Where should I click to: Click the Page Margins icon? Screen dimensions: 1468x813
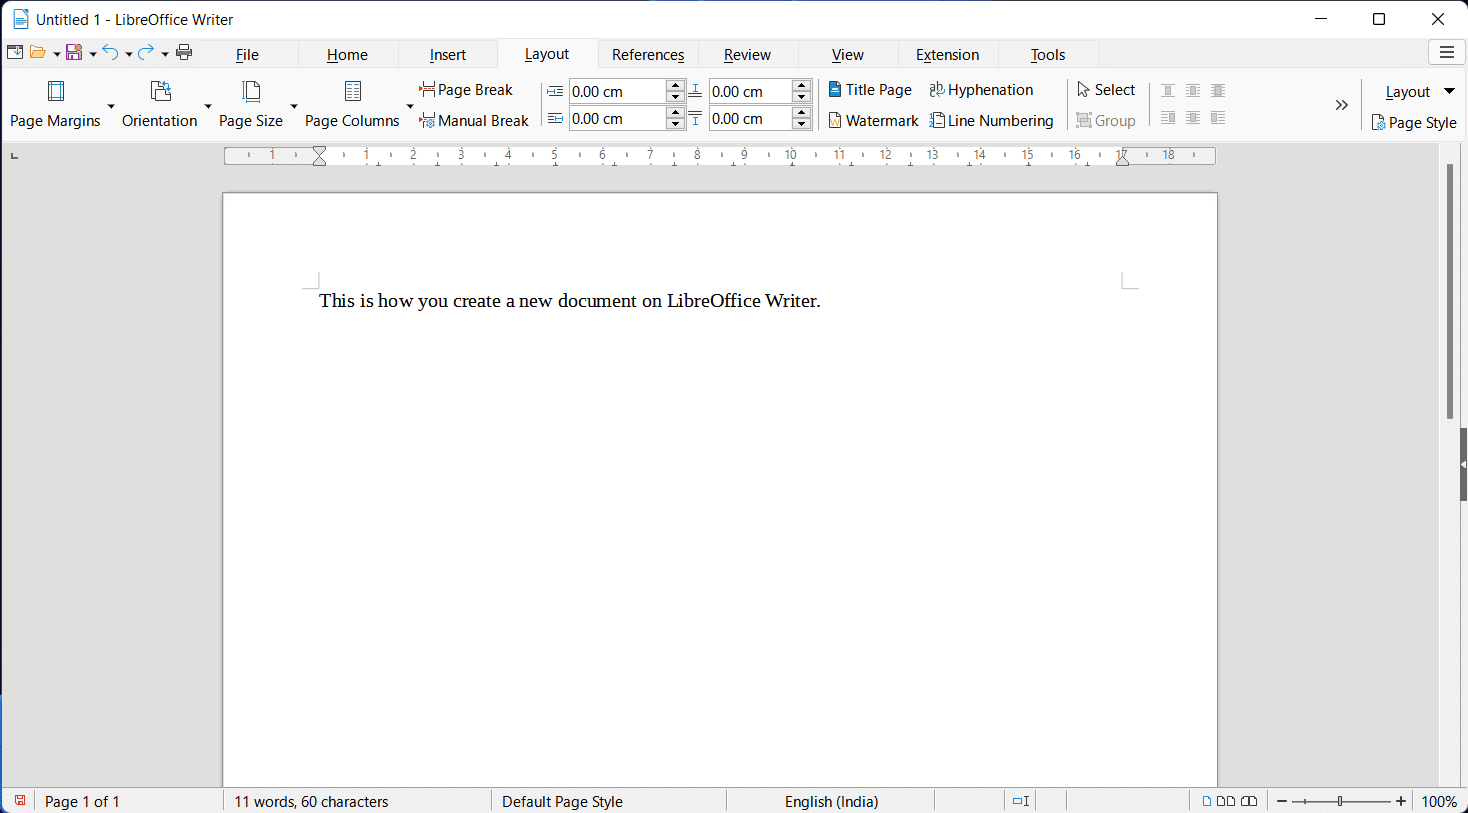(x=56, y=92)
